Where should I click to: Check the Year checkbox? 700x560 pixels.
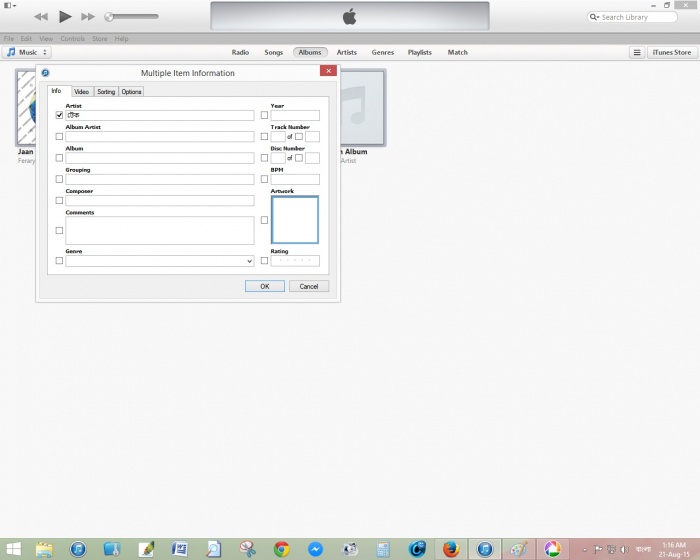point(264,115)
